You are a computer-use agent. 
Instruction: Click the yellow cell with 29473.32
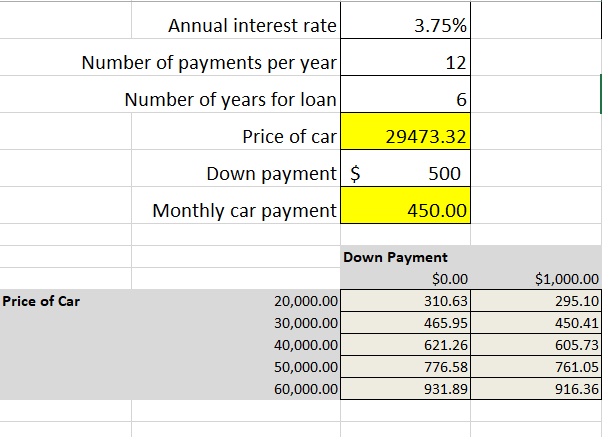[x=406, y=136]
